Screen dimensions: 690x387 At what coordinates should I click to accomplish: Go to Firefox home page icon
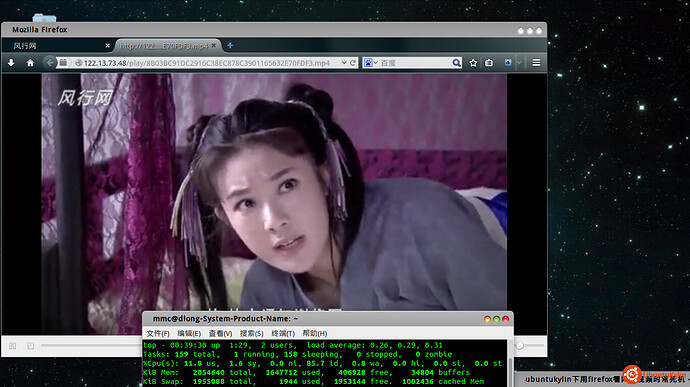point(30,63)
